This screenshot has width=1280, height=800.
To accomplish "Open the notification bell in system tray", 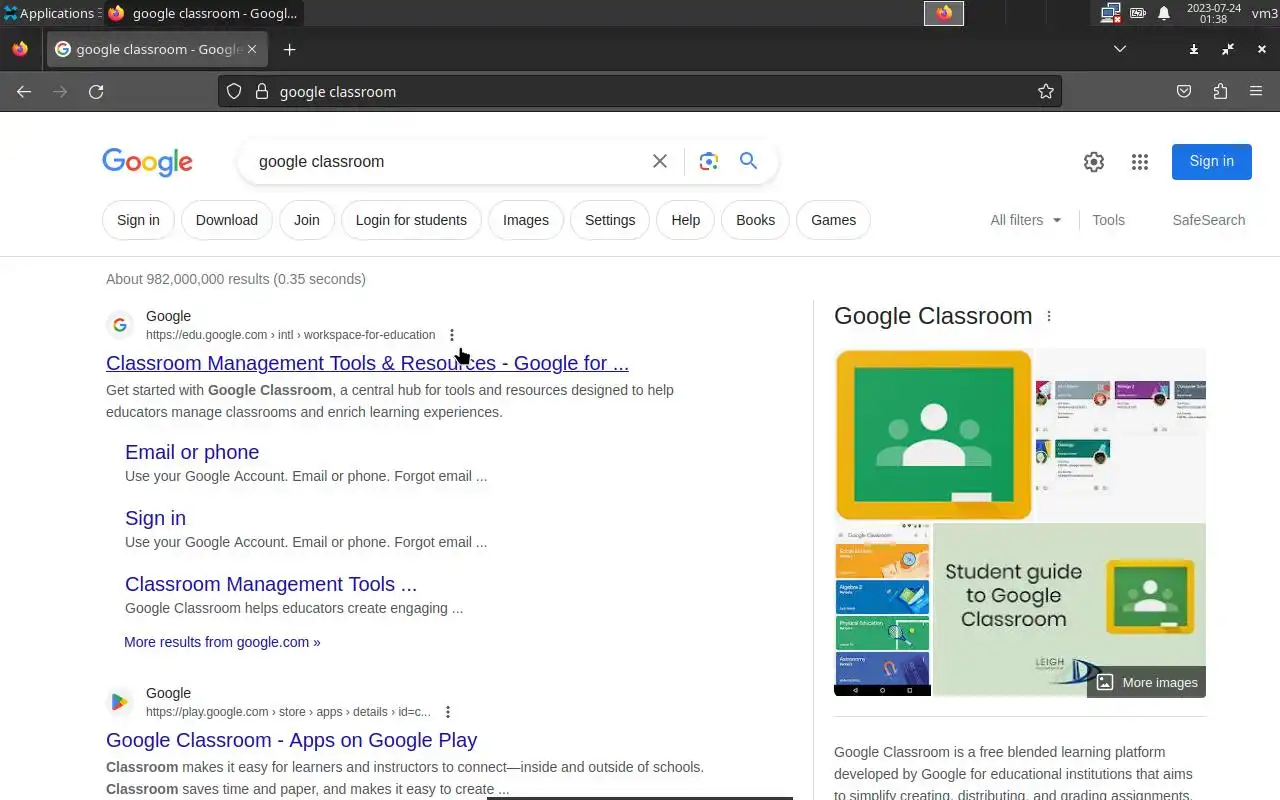I will click(1164, 13).
